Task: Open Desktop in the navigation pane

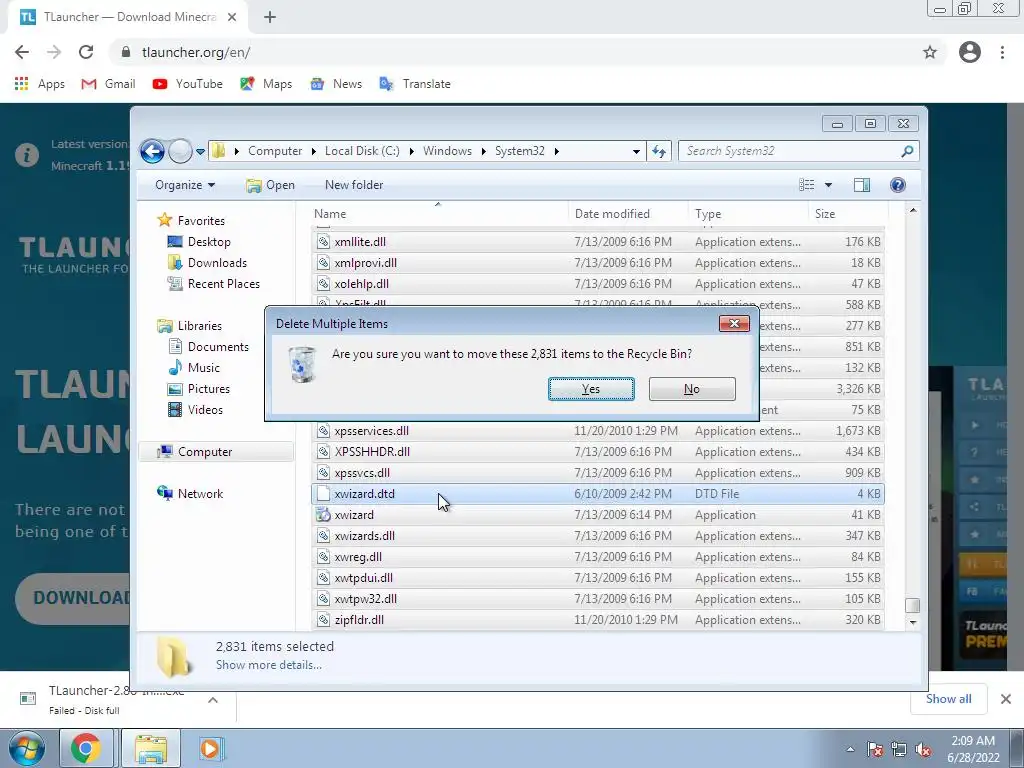Action: [x=199, y=242]
